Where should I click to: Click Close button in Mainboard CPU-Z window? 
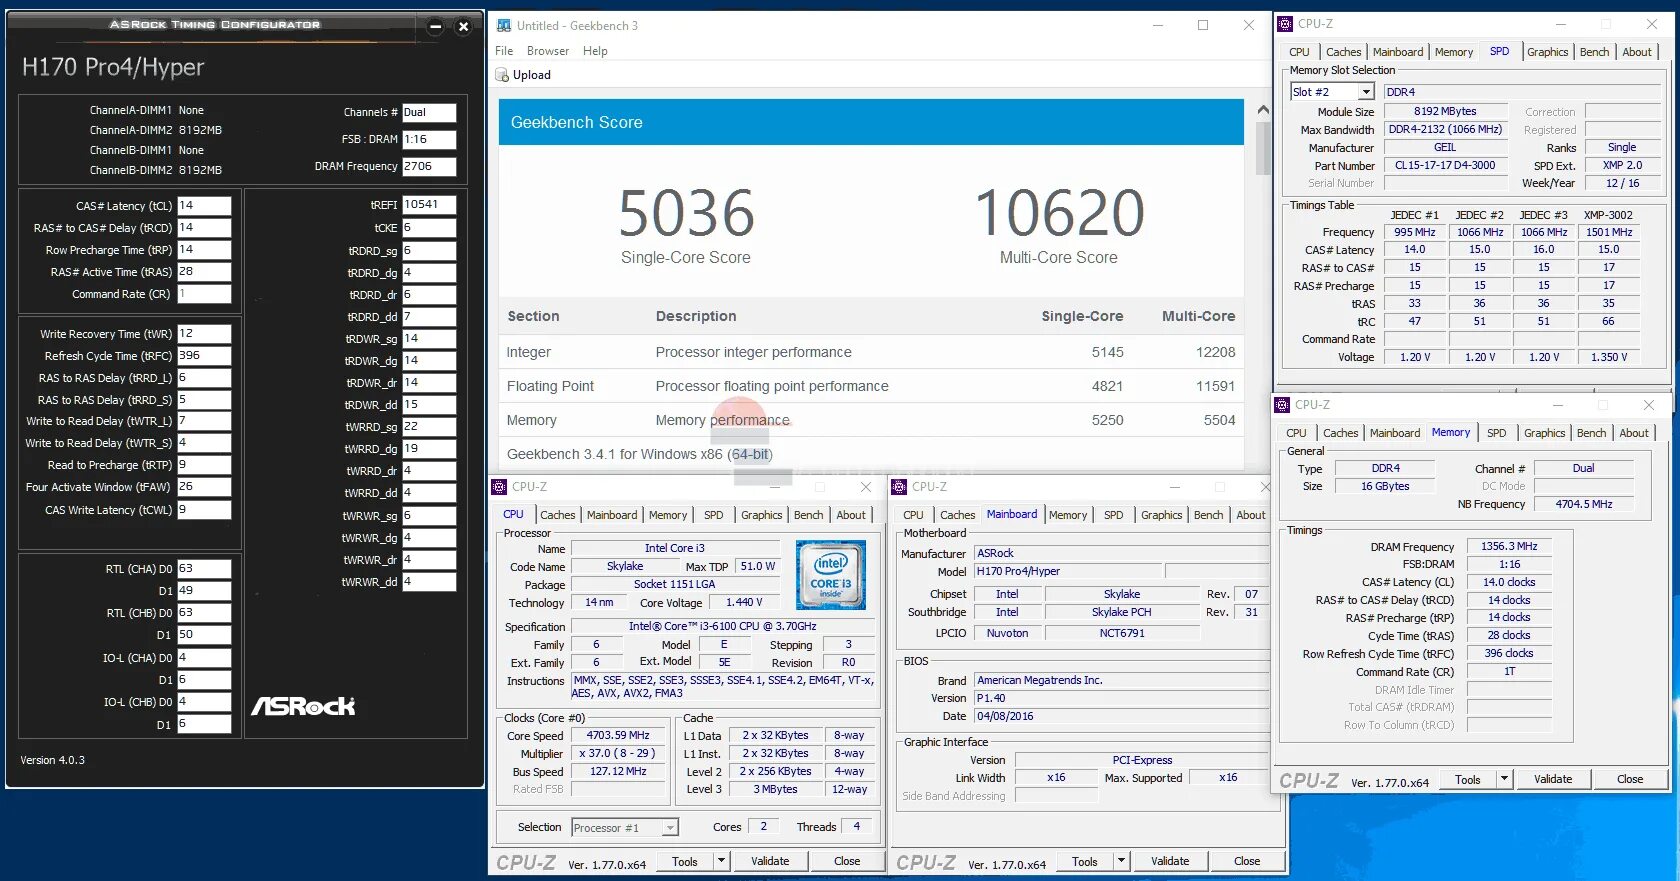tap(1247, 861)
